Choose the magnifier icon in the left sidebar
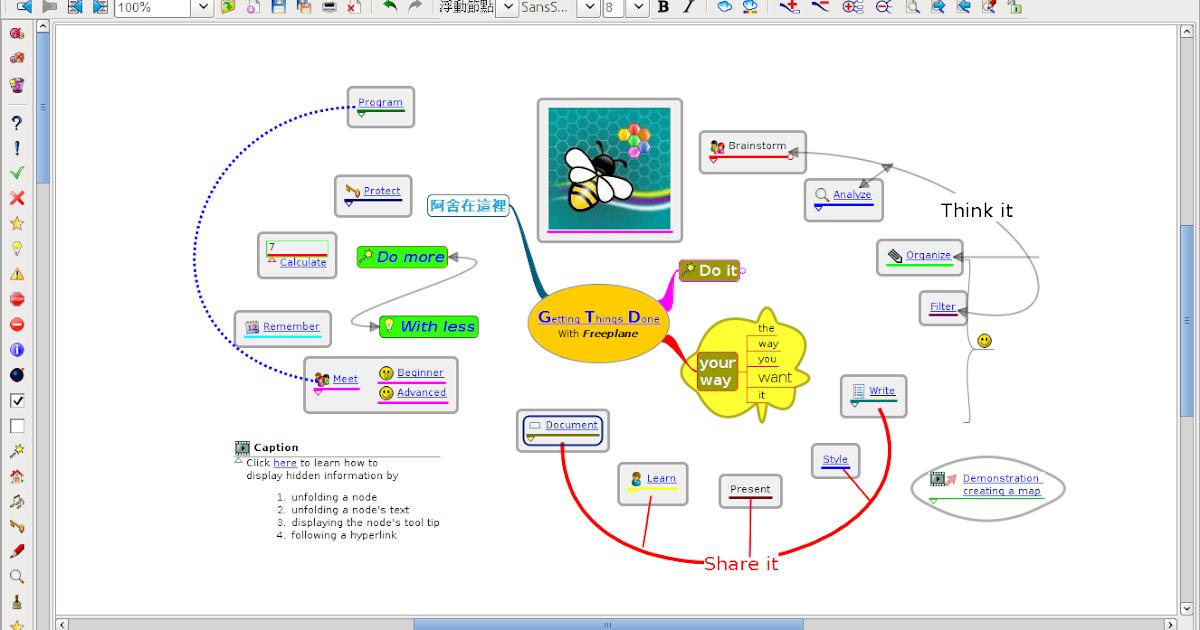Viewport: 1200px width, 630px height. (x=16, y=577)
